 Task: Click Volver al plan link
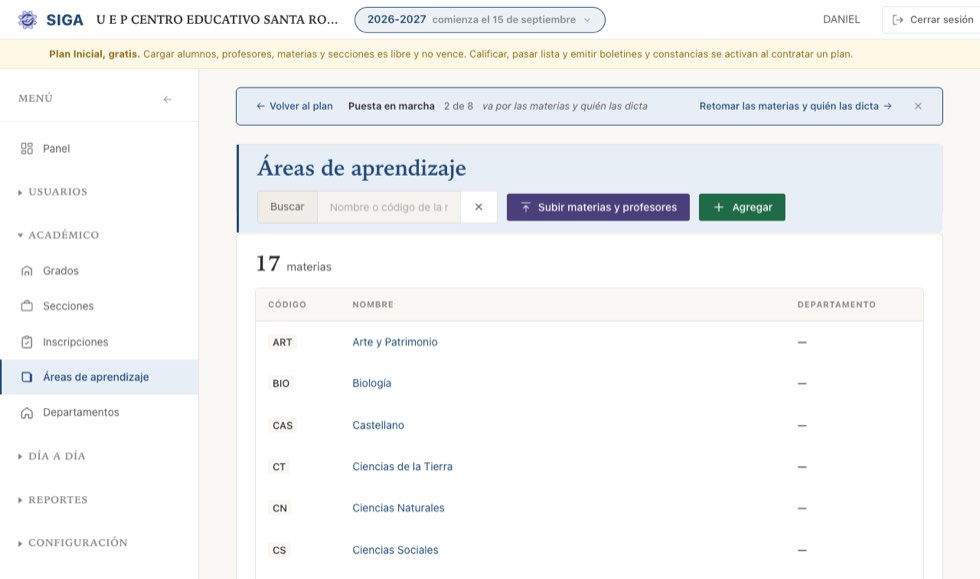click(294, 106)
